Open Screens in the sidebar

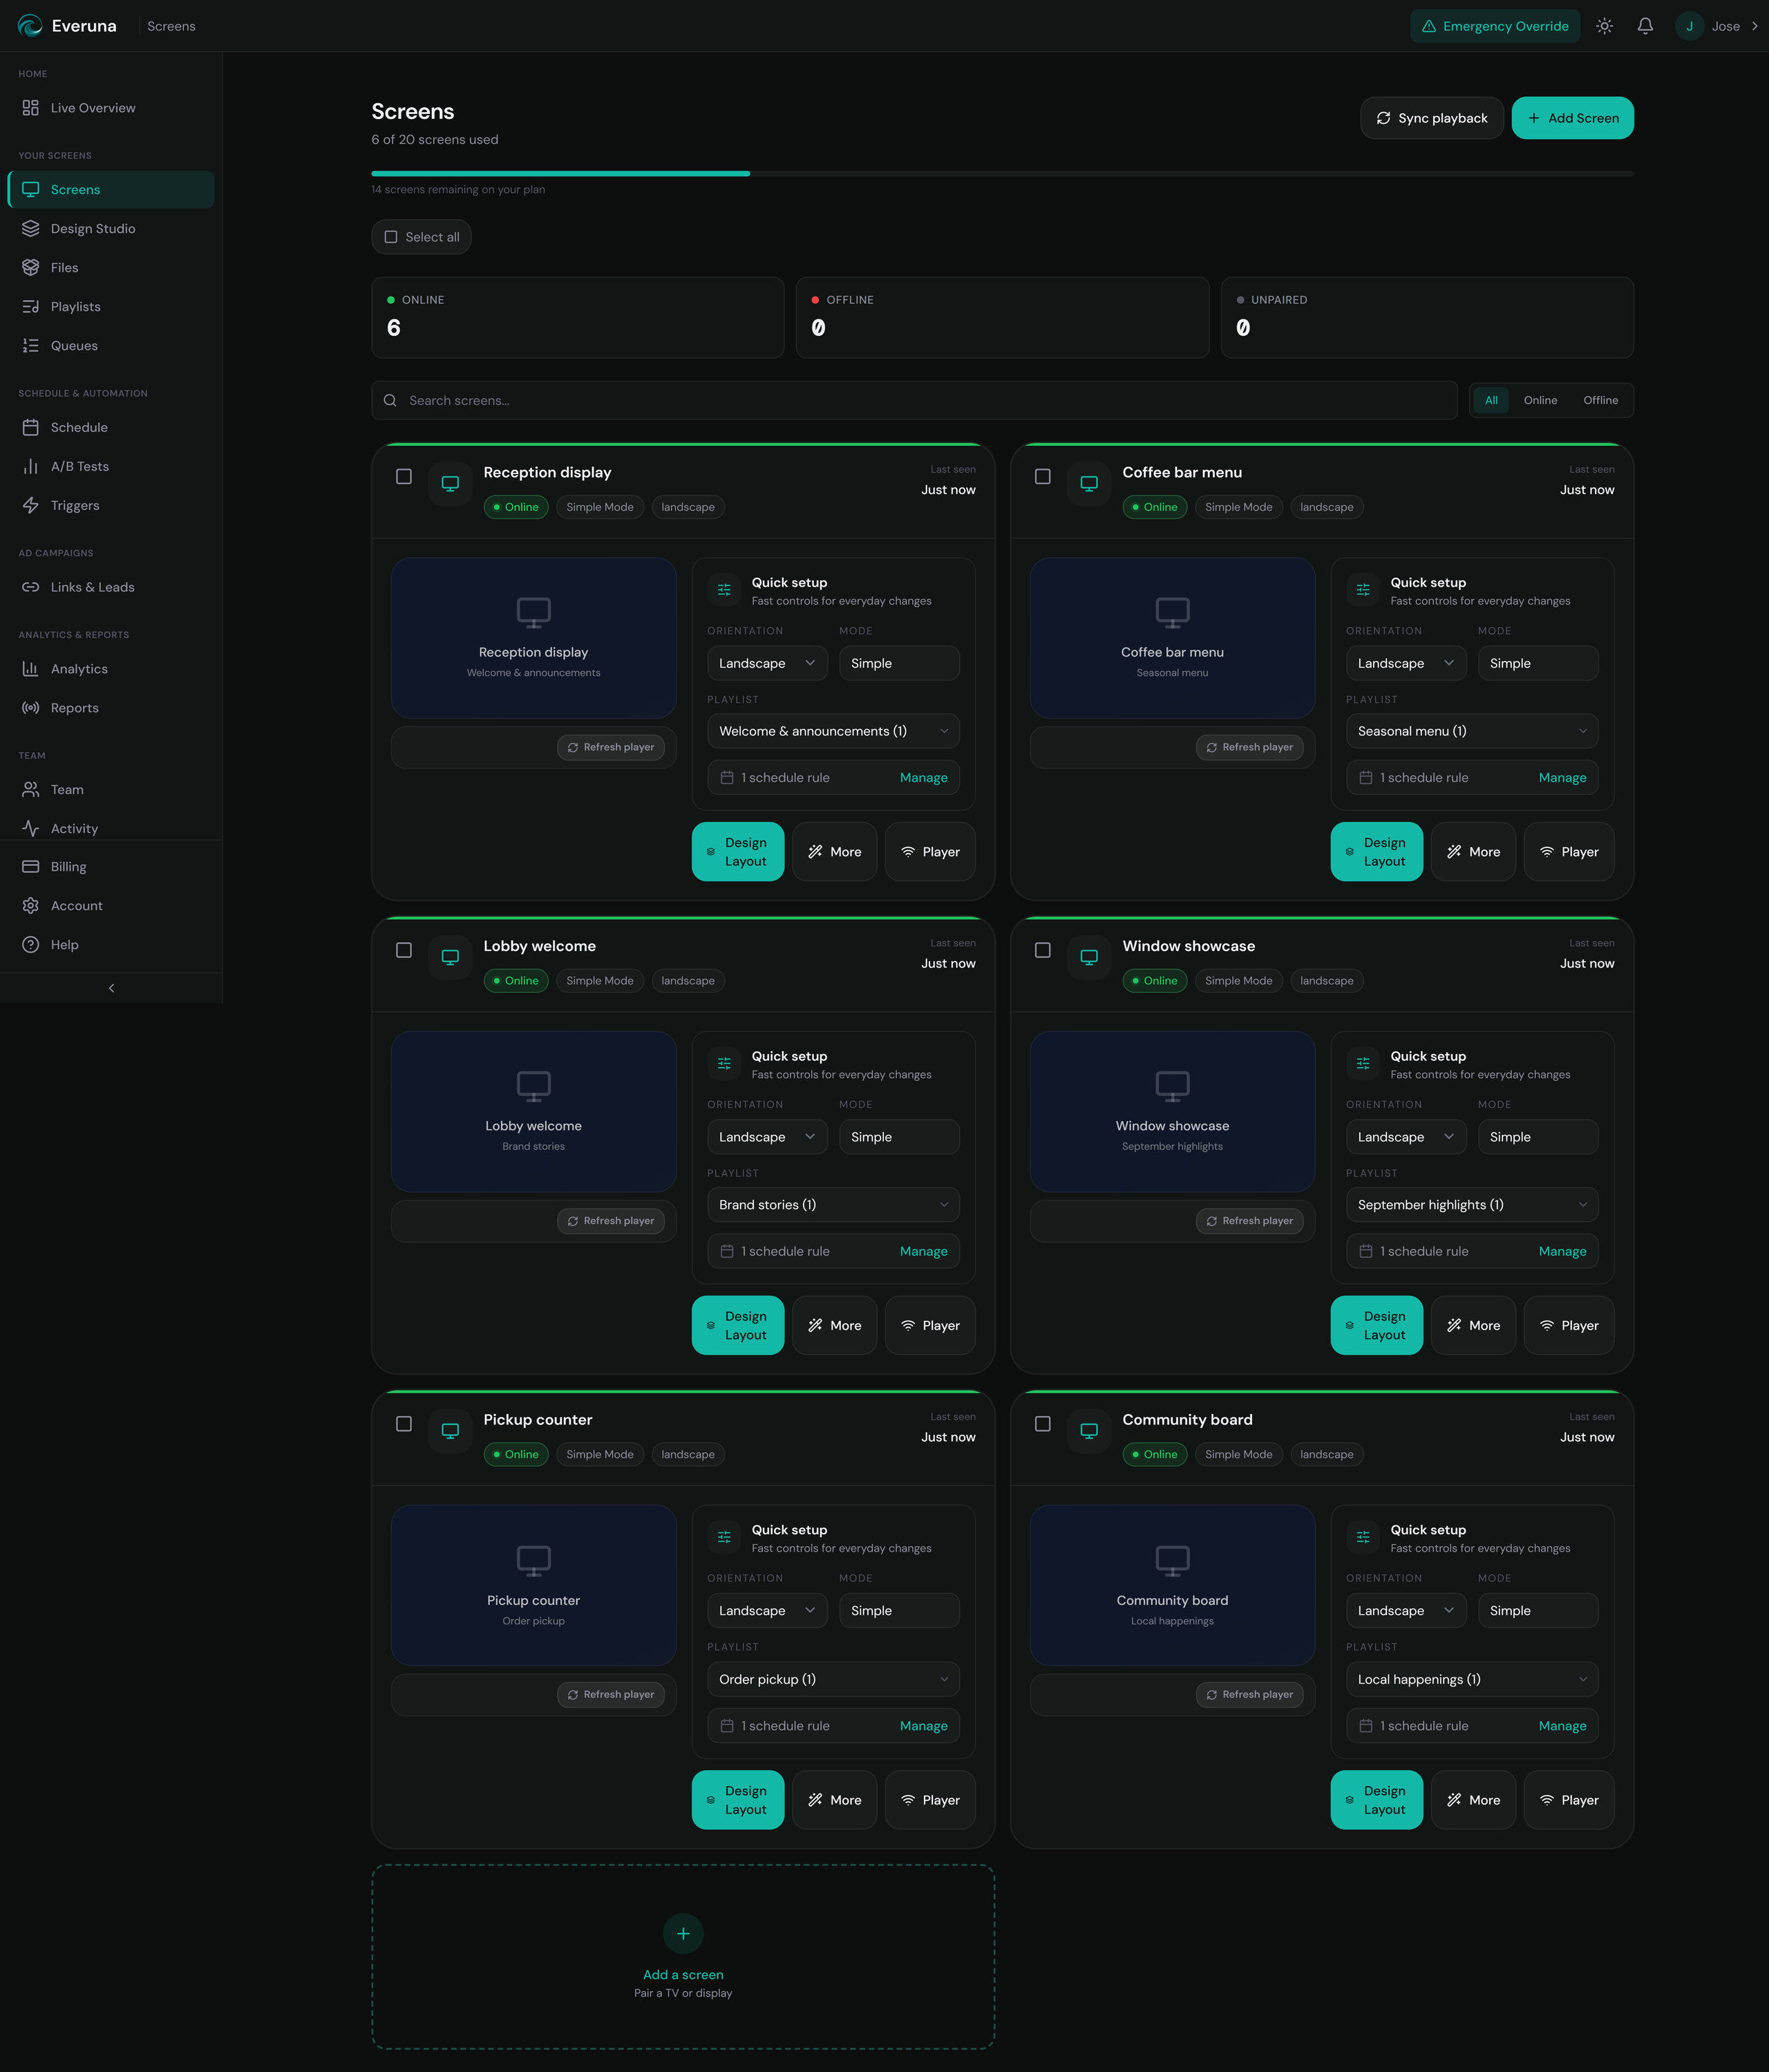tap(111, 190)
